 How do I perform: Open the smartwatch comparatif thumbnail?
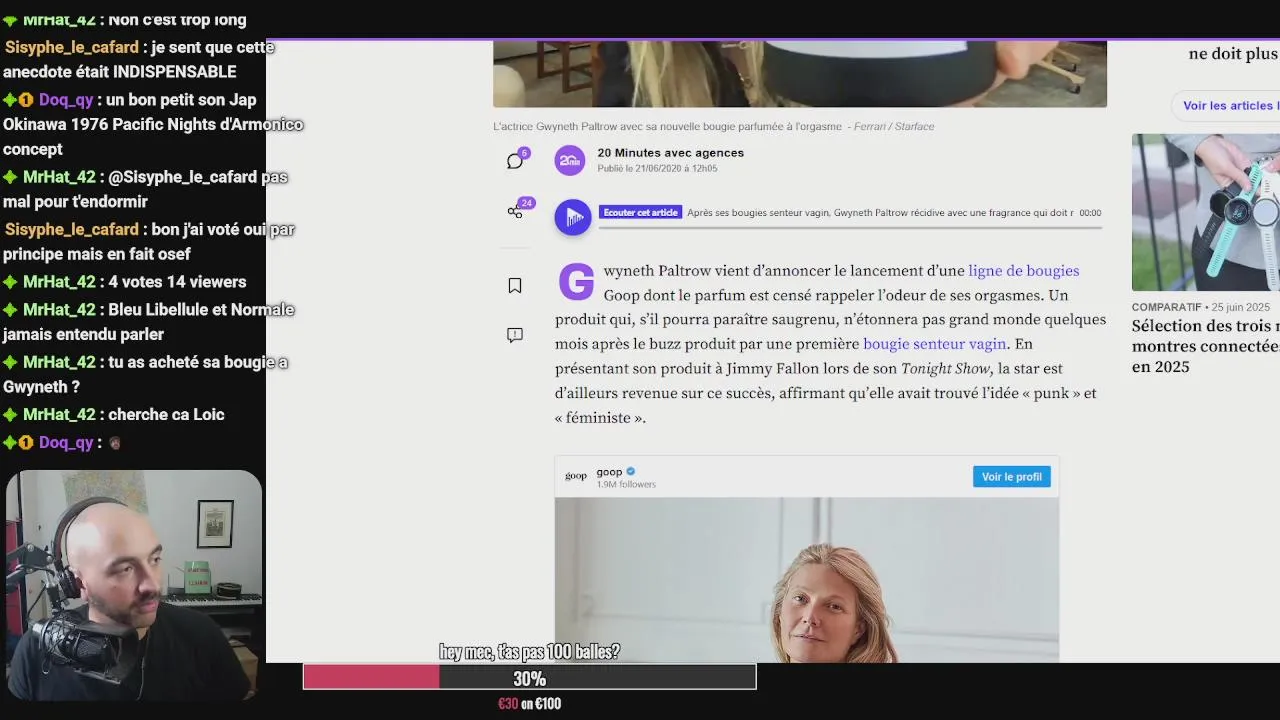click(x=1206, y=212)
